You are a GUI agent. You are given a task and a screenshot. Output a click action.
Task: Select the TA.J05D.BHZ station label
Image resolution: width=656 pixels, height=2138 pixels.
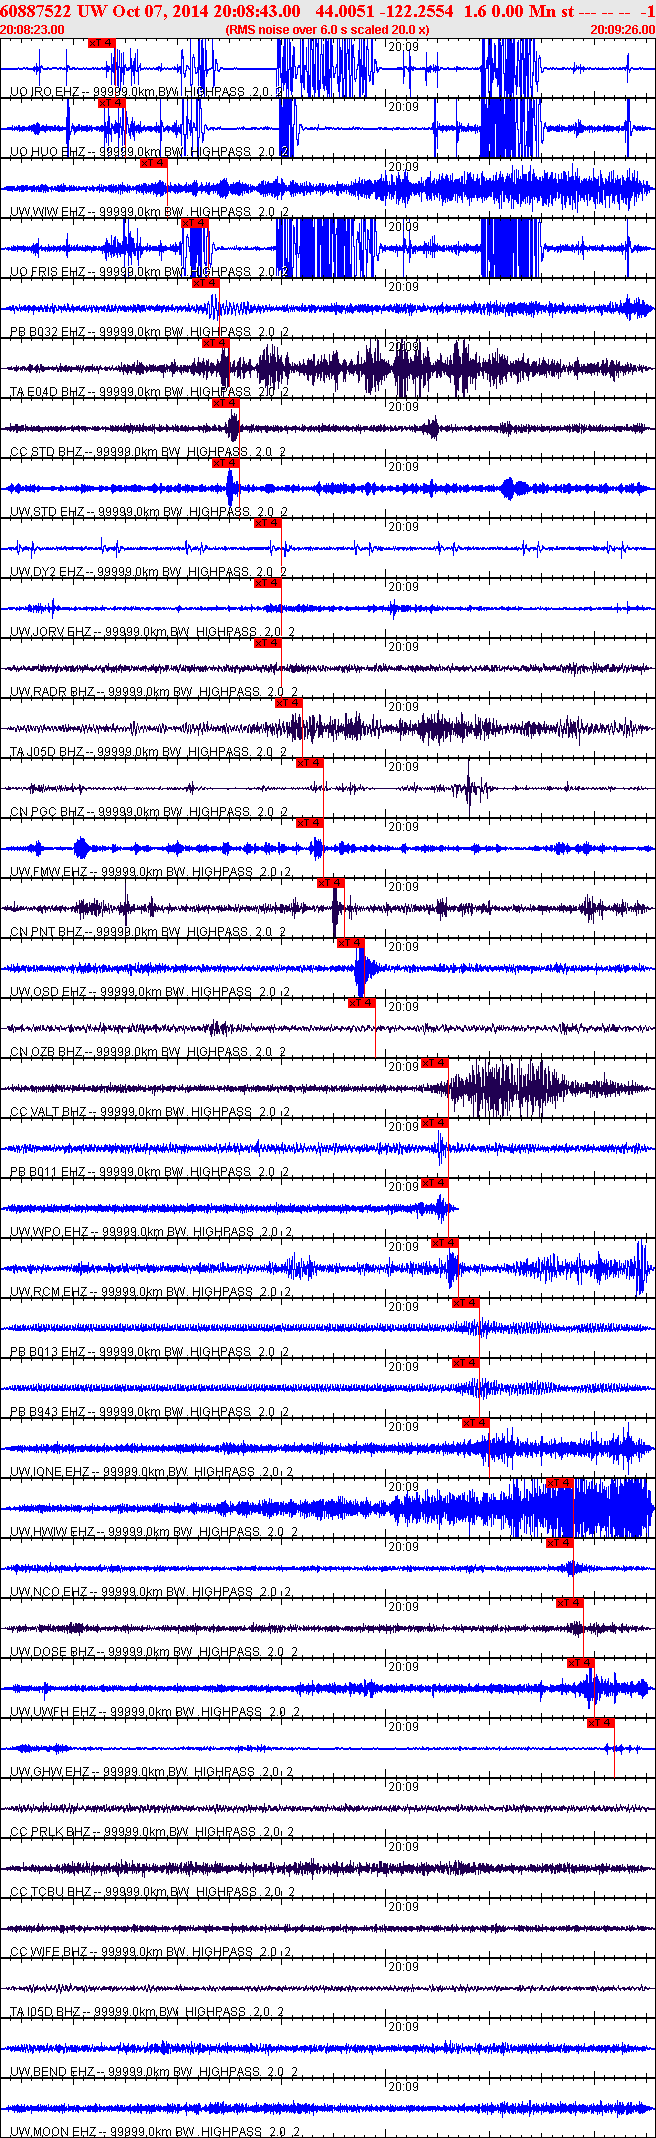pos(149,752)
